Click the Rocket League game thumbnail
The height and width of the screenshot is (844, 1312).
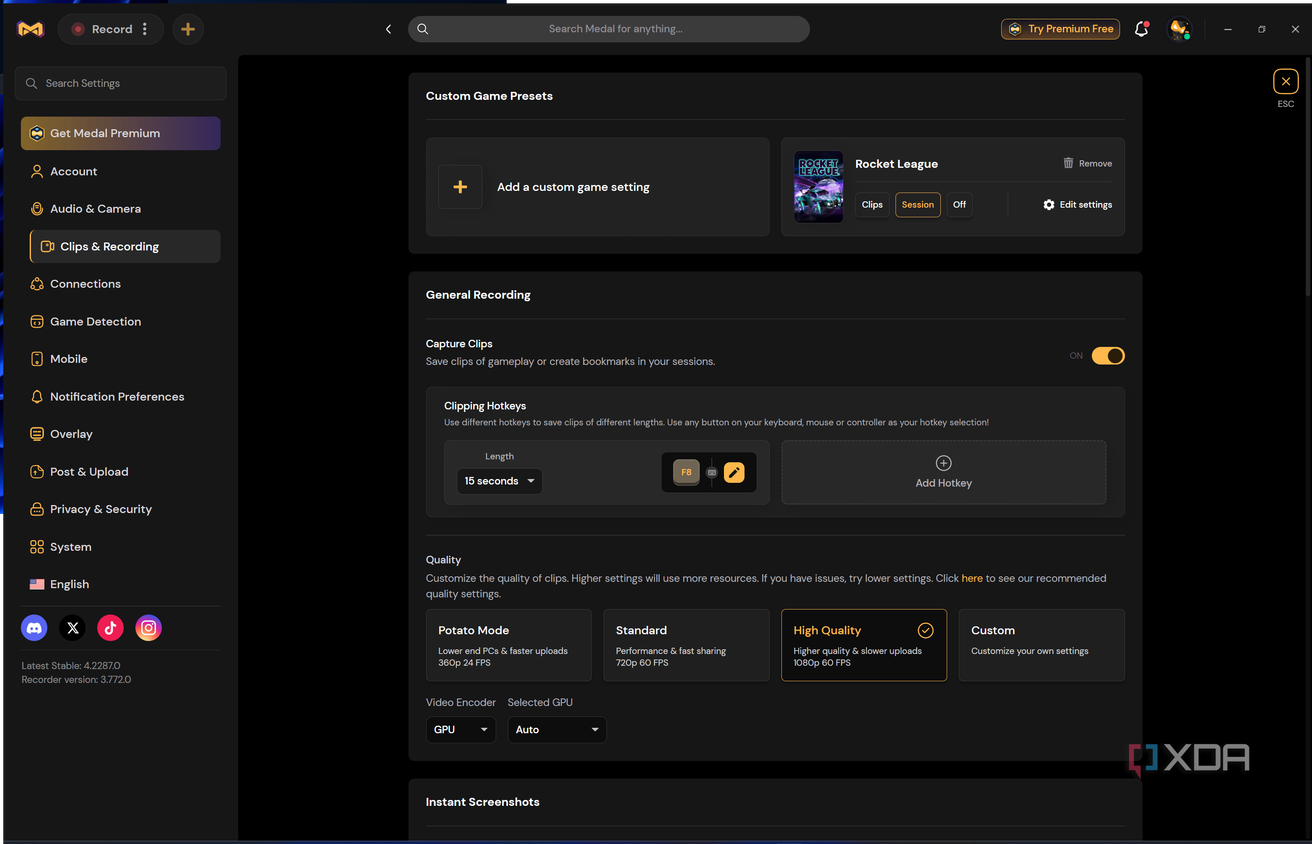click(819, 187)
